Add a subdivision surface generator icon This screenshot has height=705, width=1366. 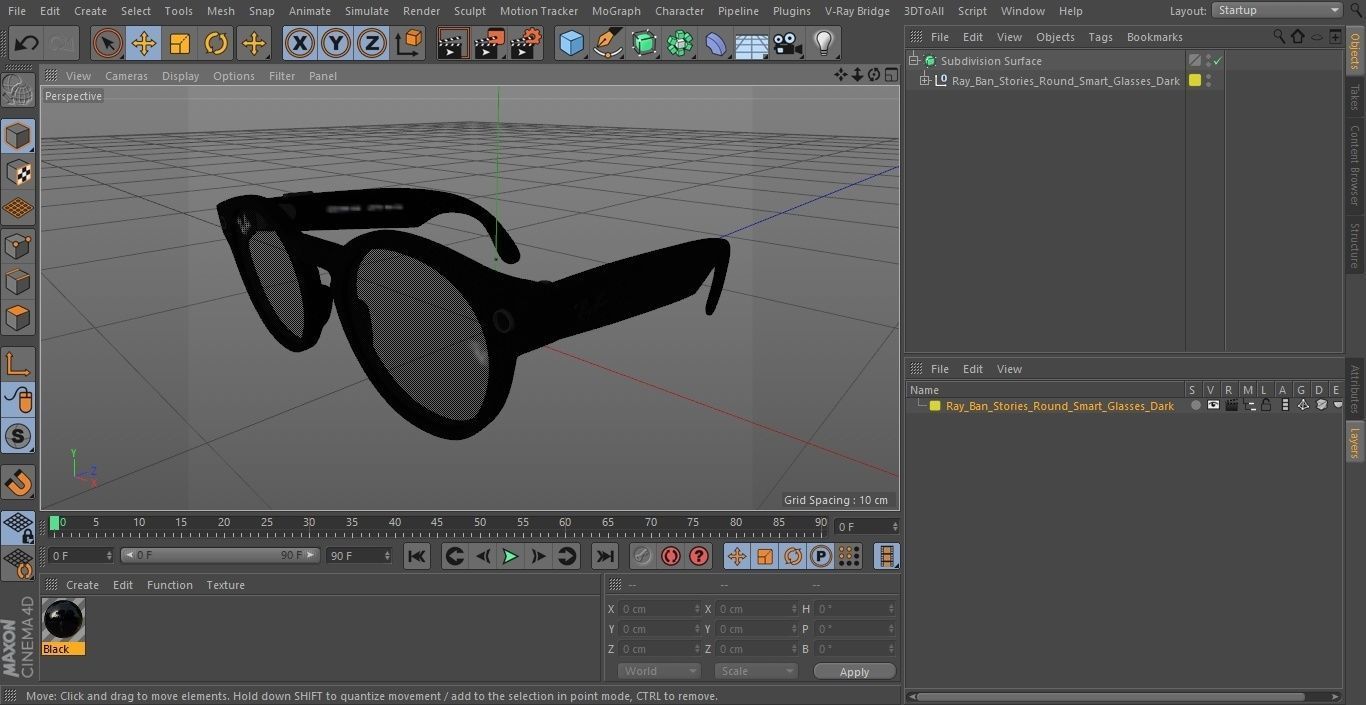(644, 44)
